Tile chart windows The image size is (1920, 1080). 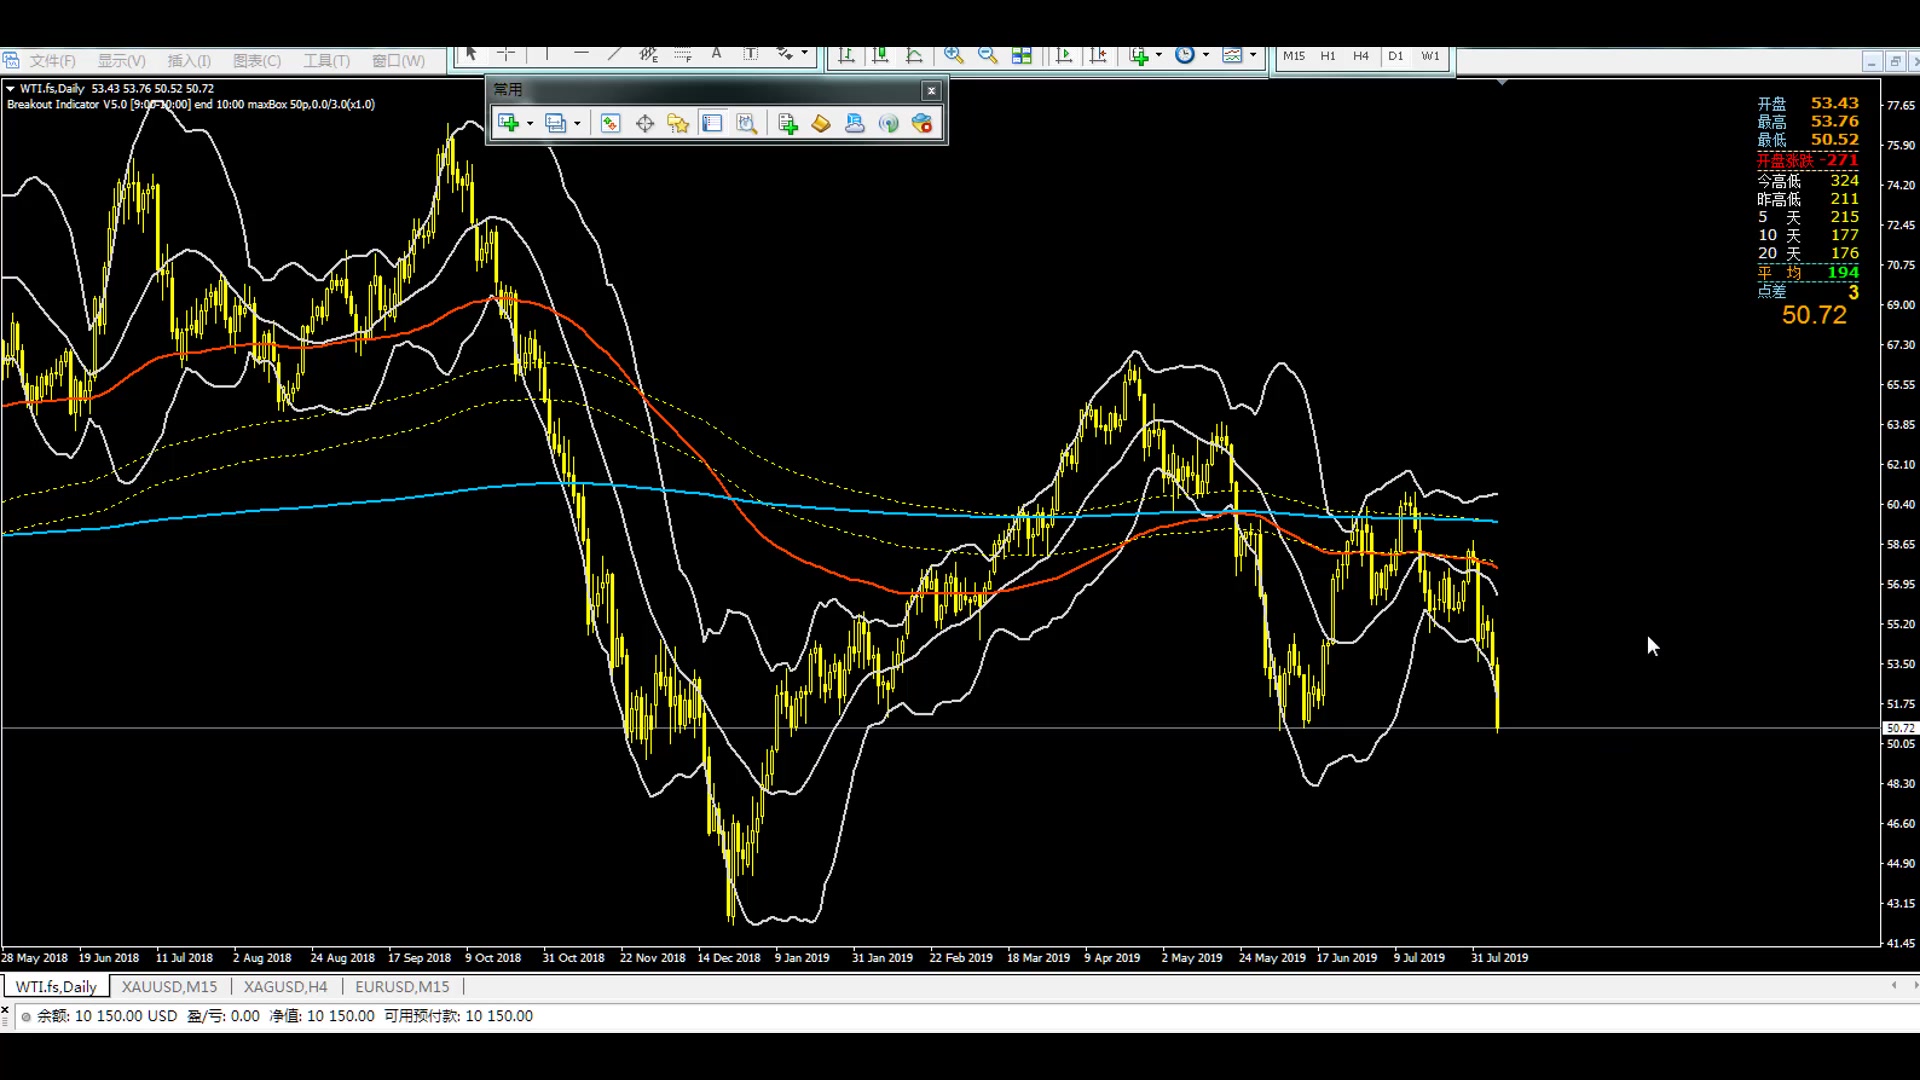pyautogui.click(x=1021, y=56)
